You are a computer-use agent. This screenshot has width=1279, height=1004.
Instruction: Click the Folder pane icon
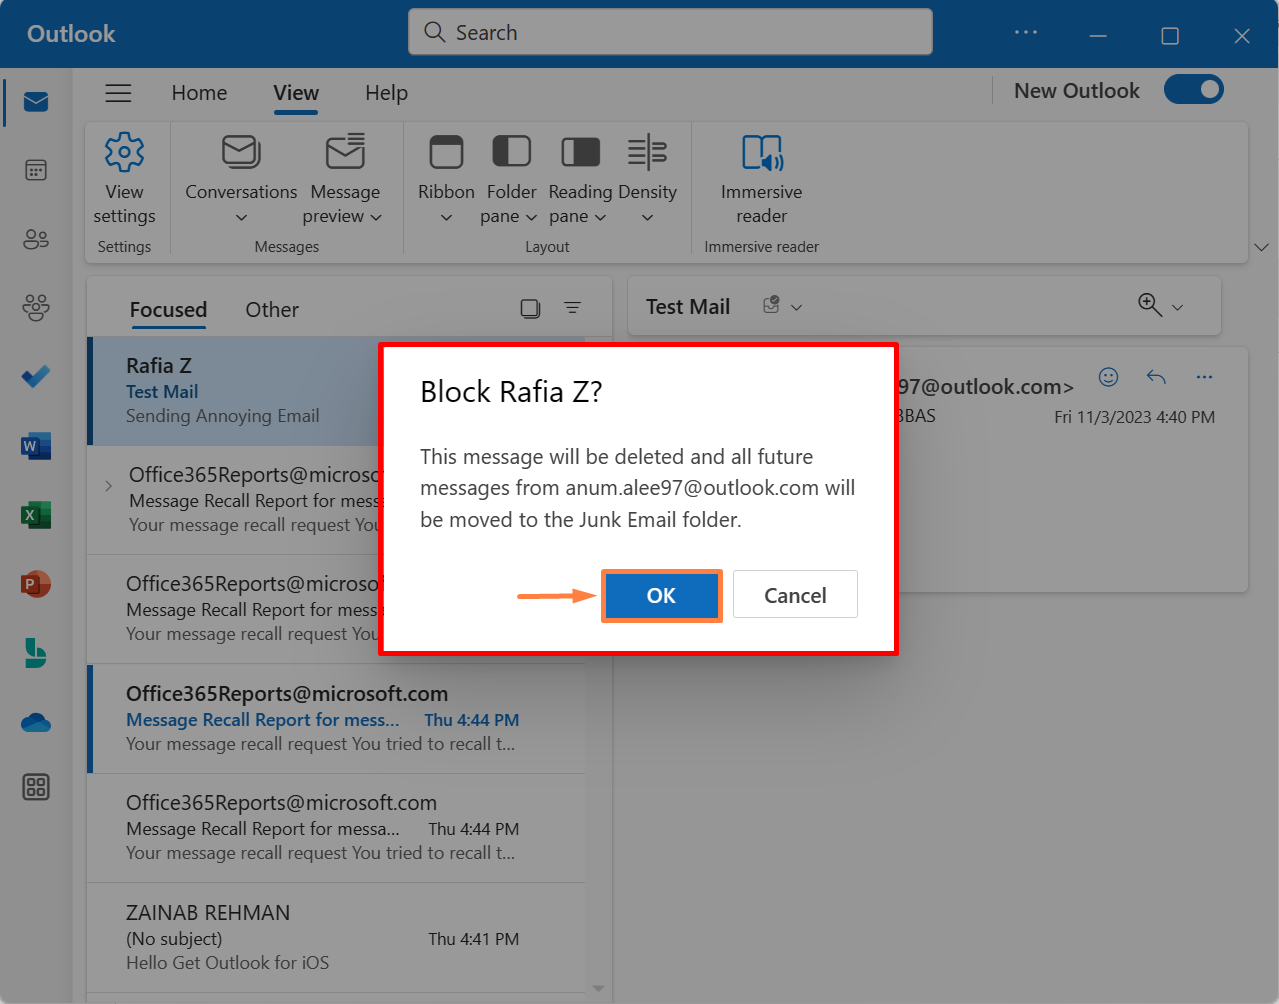512,152
